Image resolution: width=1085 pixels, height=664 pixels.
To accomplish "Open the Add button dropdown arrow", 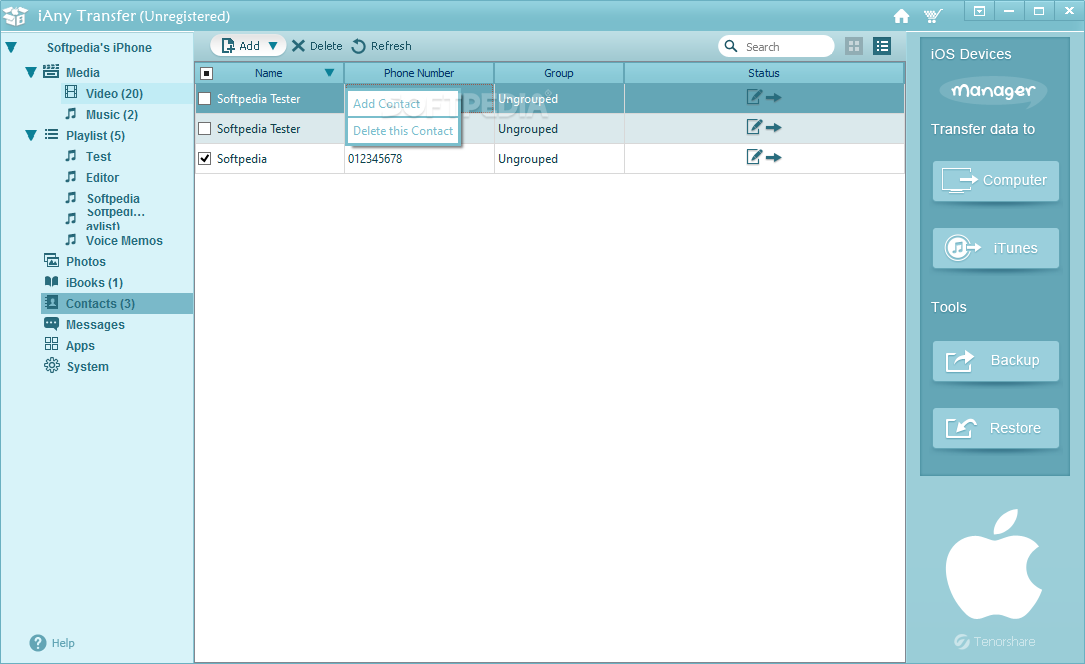I will (x=273, y=46).
